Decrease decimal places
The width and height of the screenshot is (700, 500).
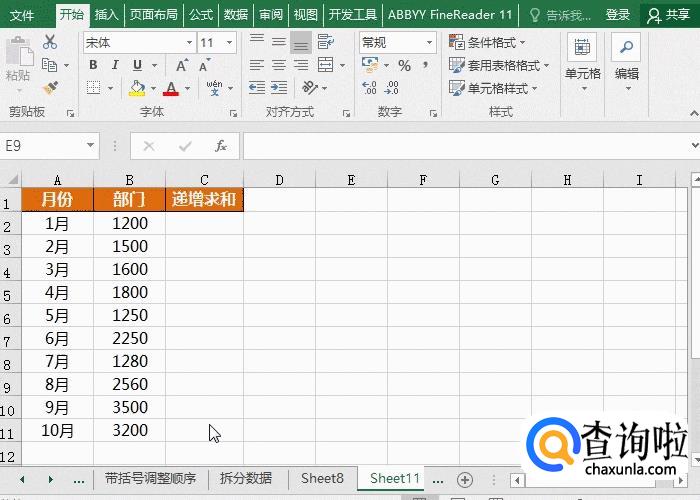coord(392,88)
